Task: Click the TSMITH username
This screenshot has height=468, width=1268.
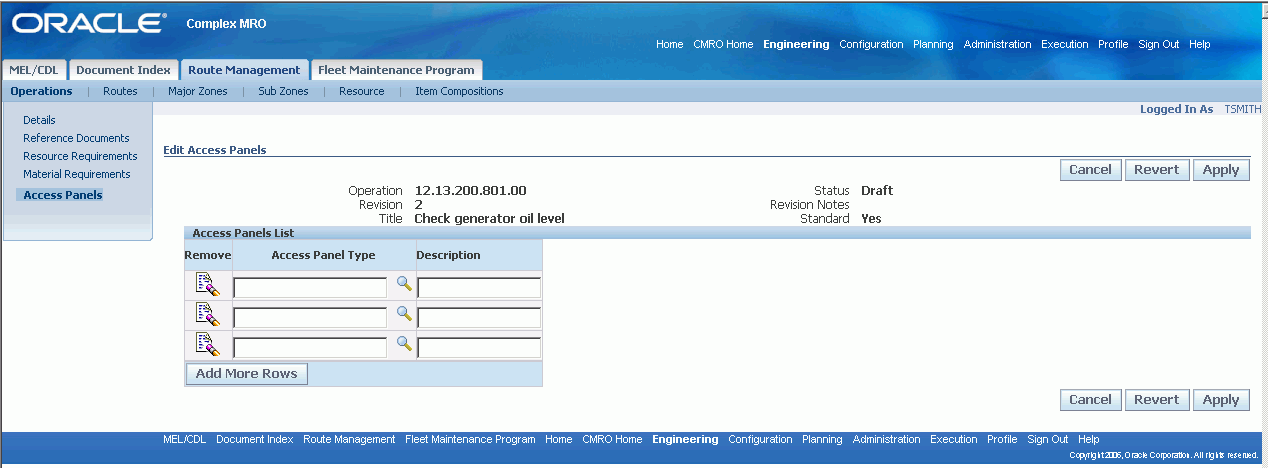Action: 1243,109
